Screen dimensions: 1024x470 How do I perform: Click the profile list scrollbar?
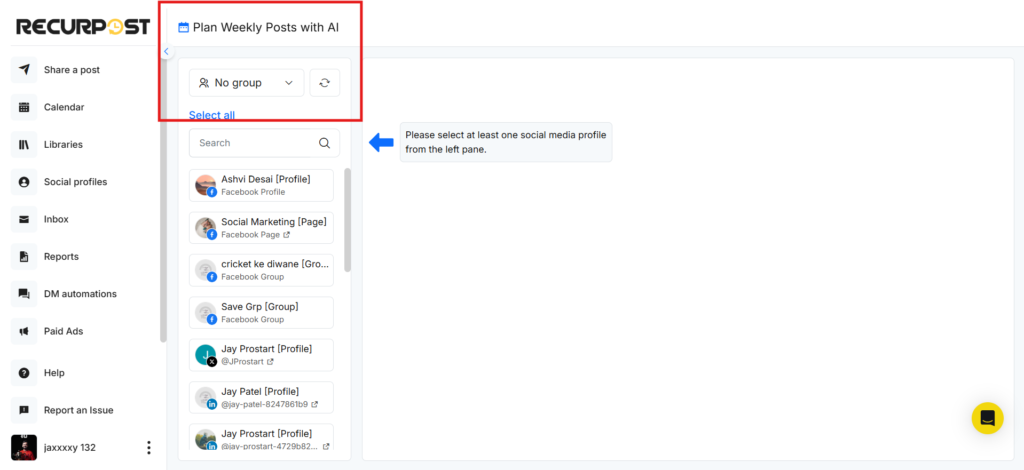pyautogui.click(x=347, y=220)
